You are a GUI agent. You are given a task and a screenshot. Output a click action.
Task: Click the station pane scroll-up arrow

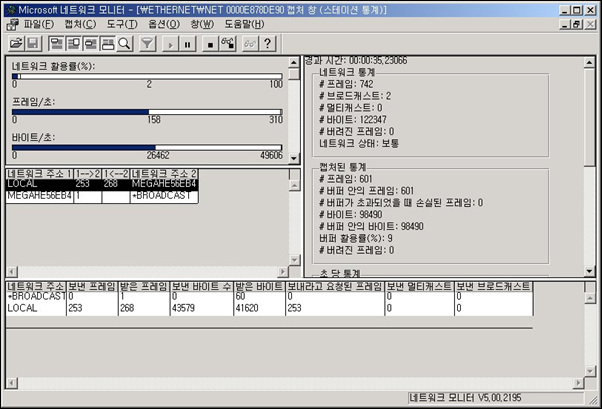pos(590,298)
